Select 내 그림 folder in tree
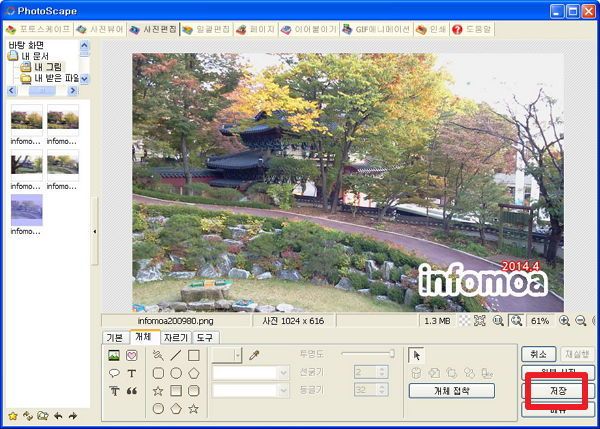Image resolution: width=600 pixels, height=429 pixels. pyautogui.click(x=48, y=67)
